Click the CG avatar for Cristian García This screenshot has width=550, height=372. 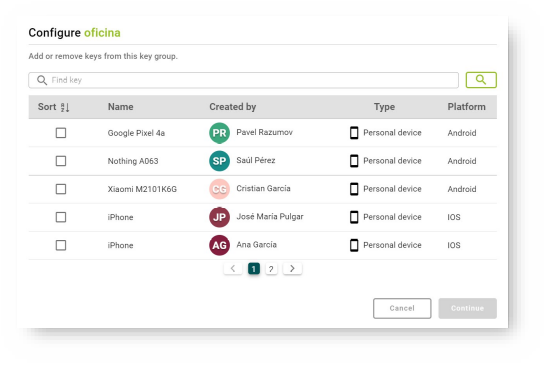pyautogui.click(x=220, y=189)
